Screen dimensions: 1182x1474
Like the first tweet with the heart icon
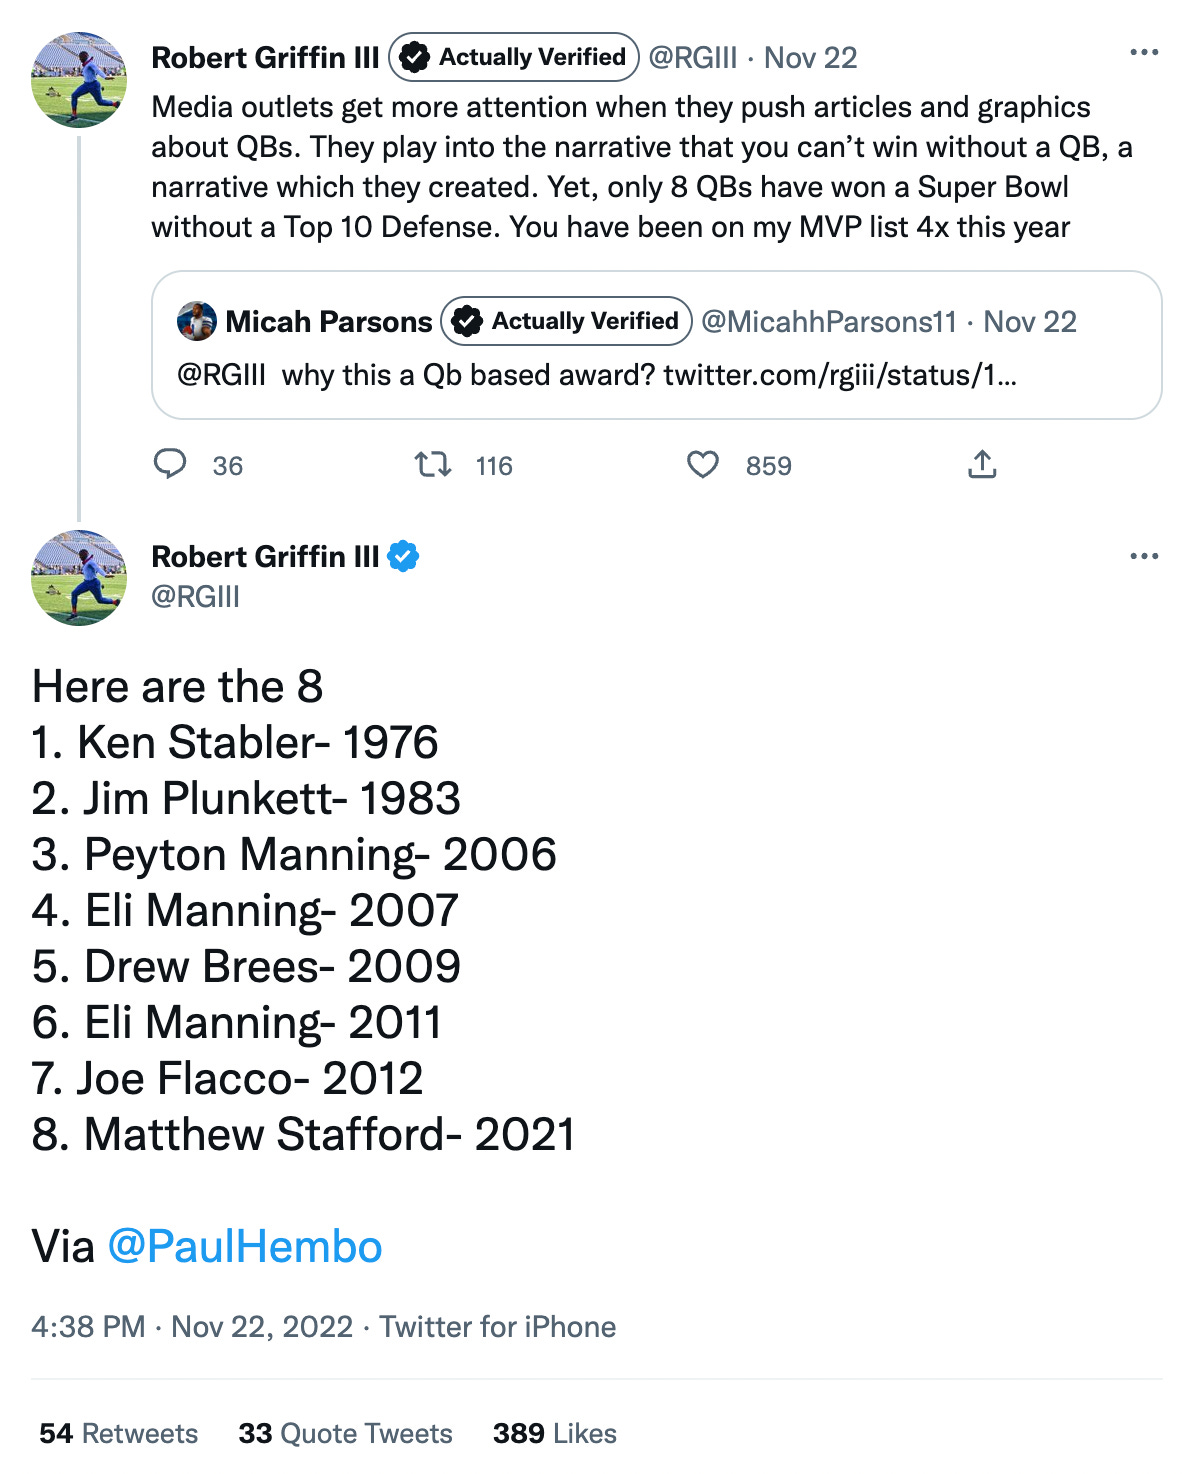coord(703,464)
